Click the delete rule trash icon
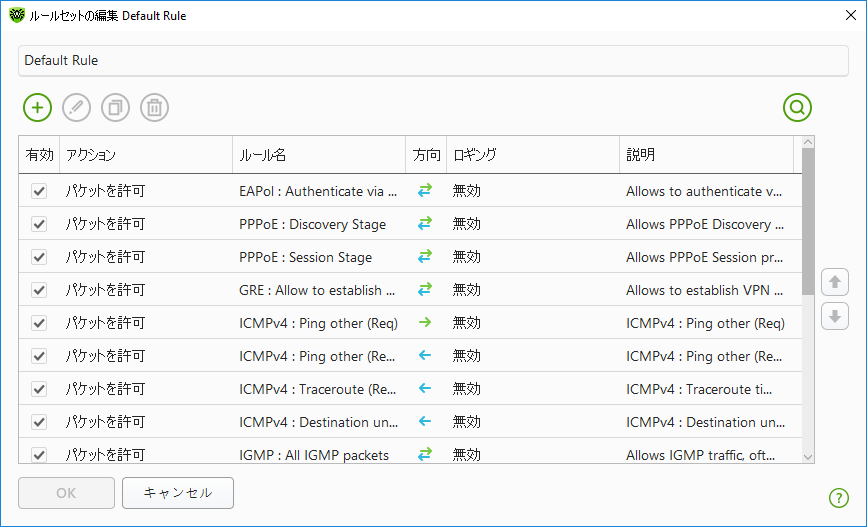 [x=154, y=107]
